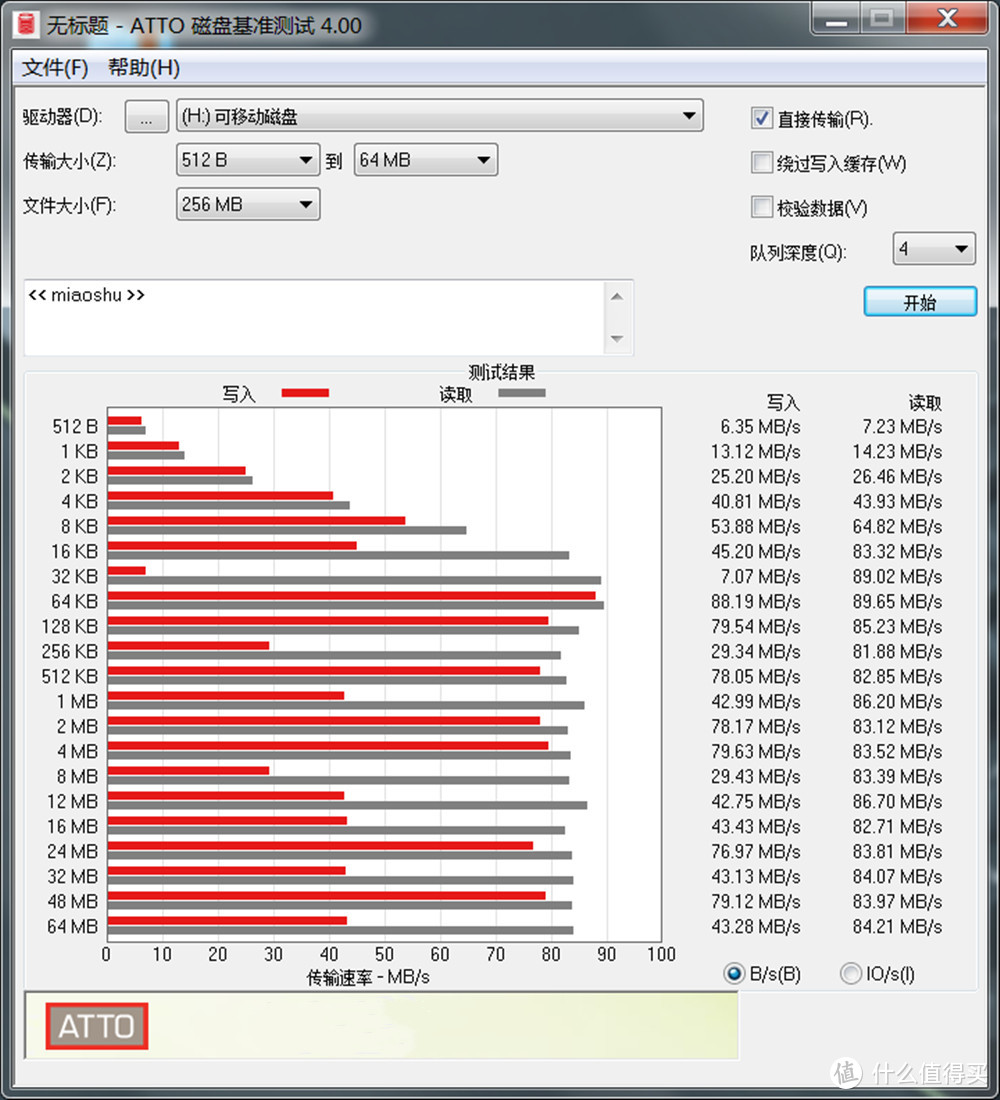The image size is (1000, 1100).
Task: Expand the maximum transfer size 64 MB dropdown
Action: click(x=426, y=160)
